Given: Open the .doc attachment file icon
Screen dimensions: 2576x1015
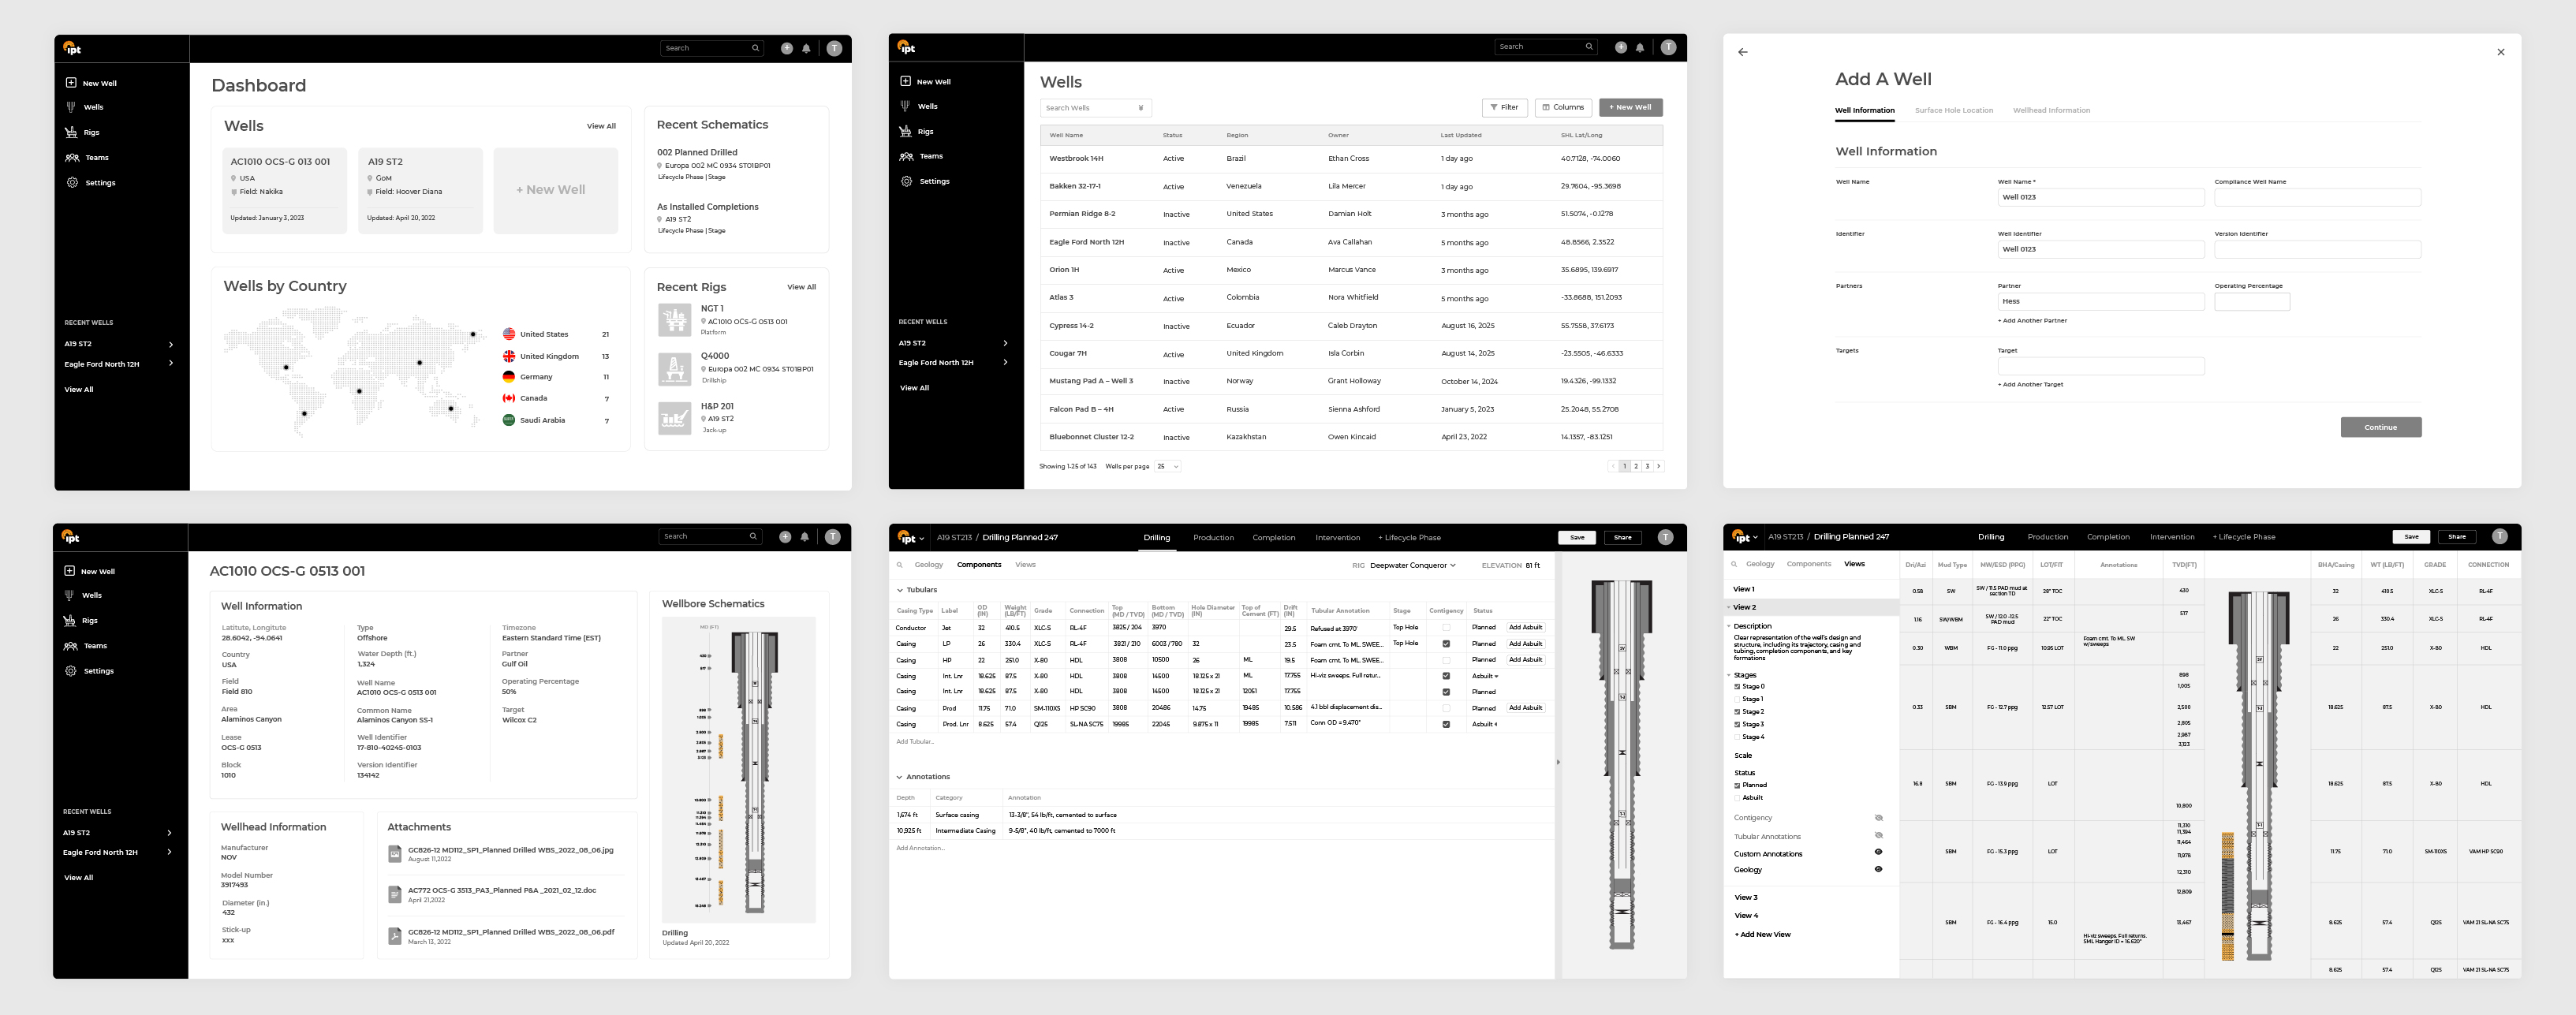Looking at the screenshot, I should [x=395, y=894].
